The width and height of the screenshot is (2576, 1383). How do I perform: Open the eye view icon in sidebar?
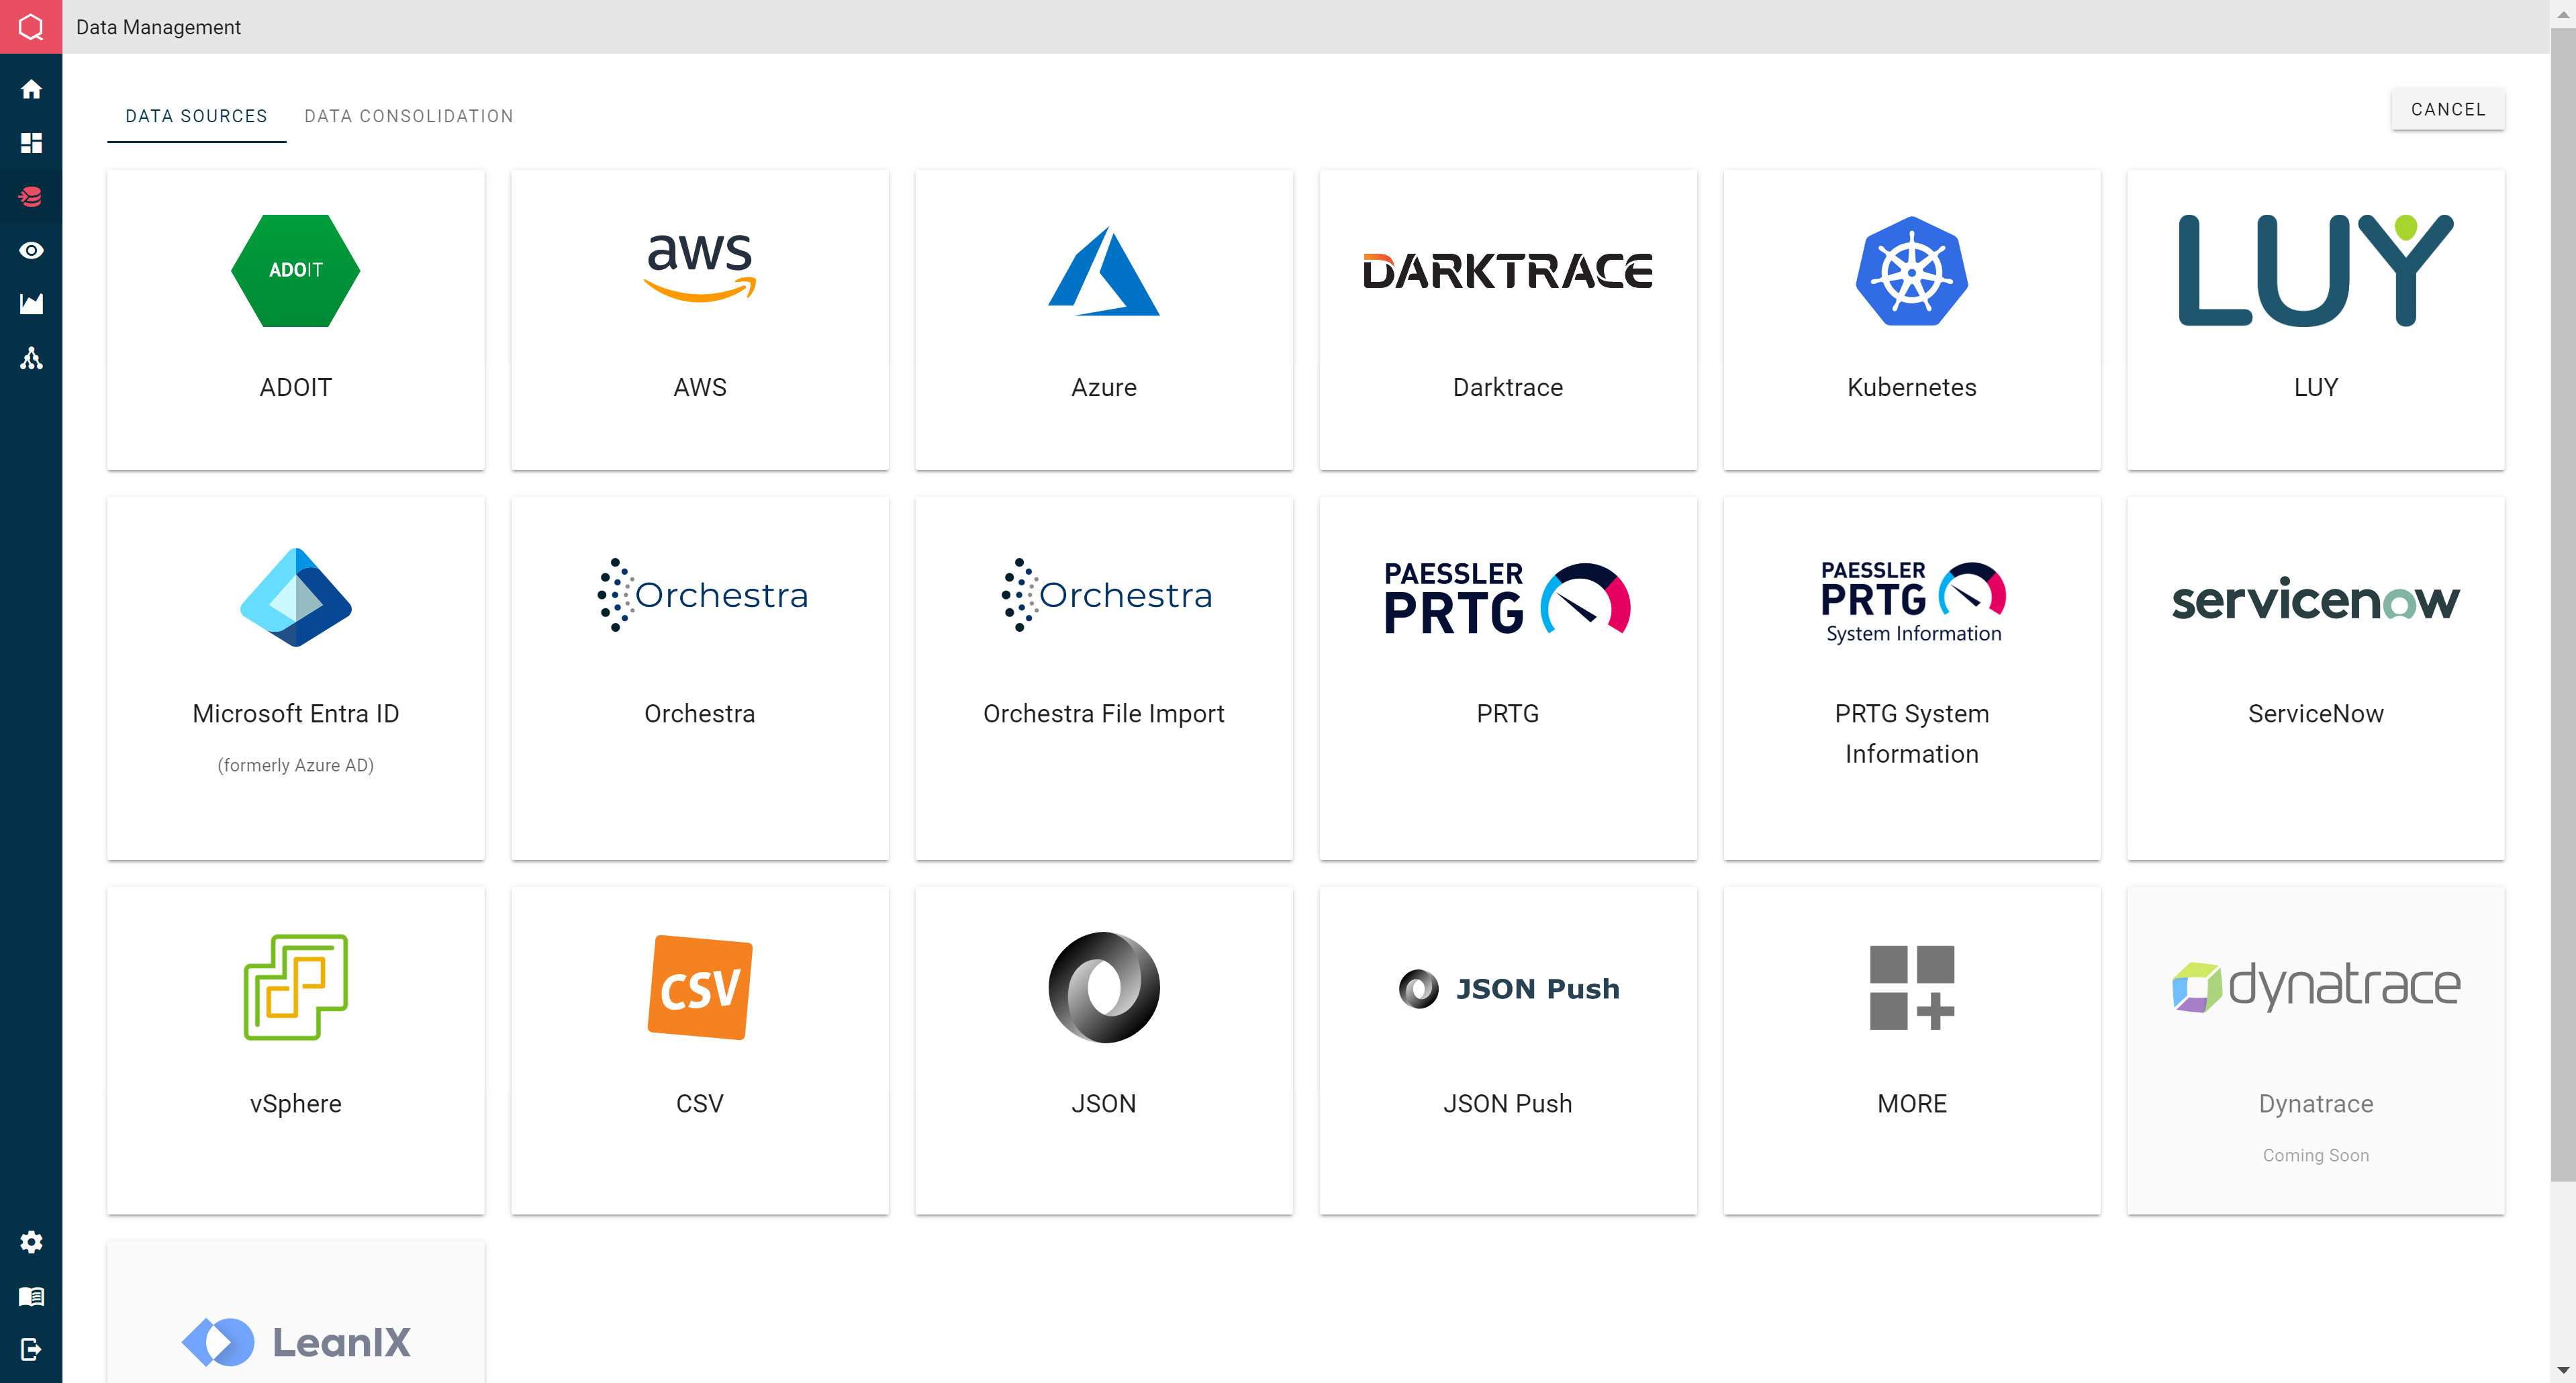click(31, 250)
